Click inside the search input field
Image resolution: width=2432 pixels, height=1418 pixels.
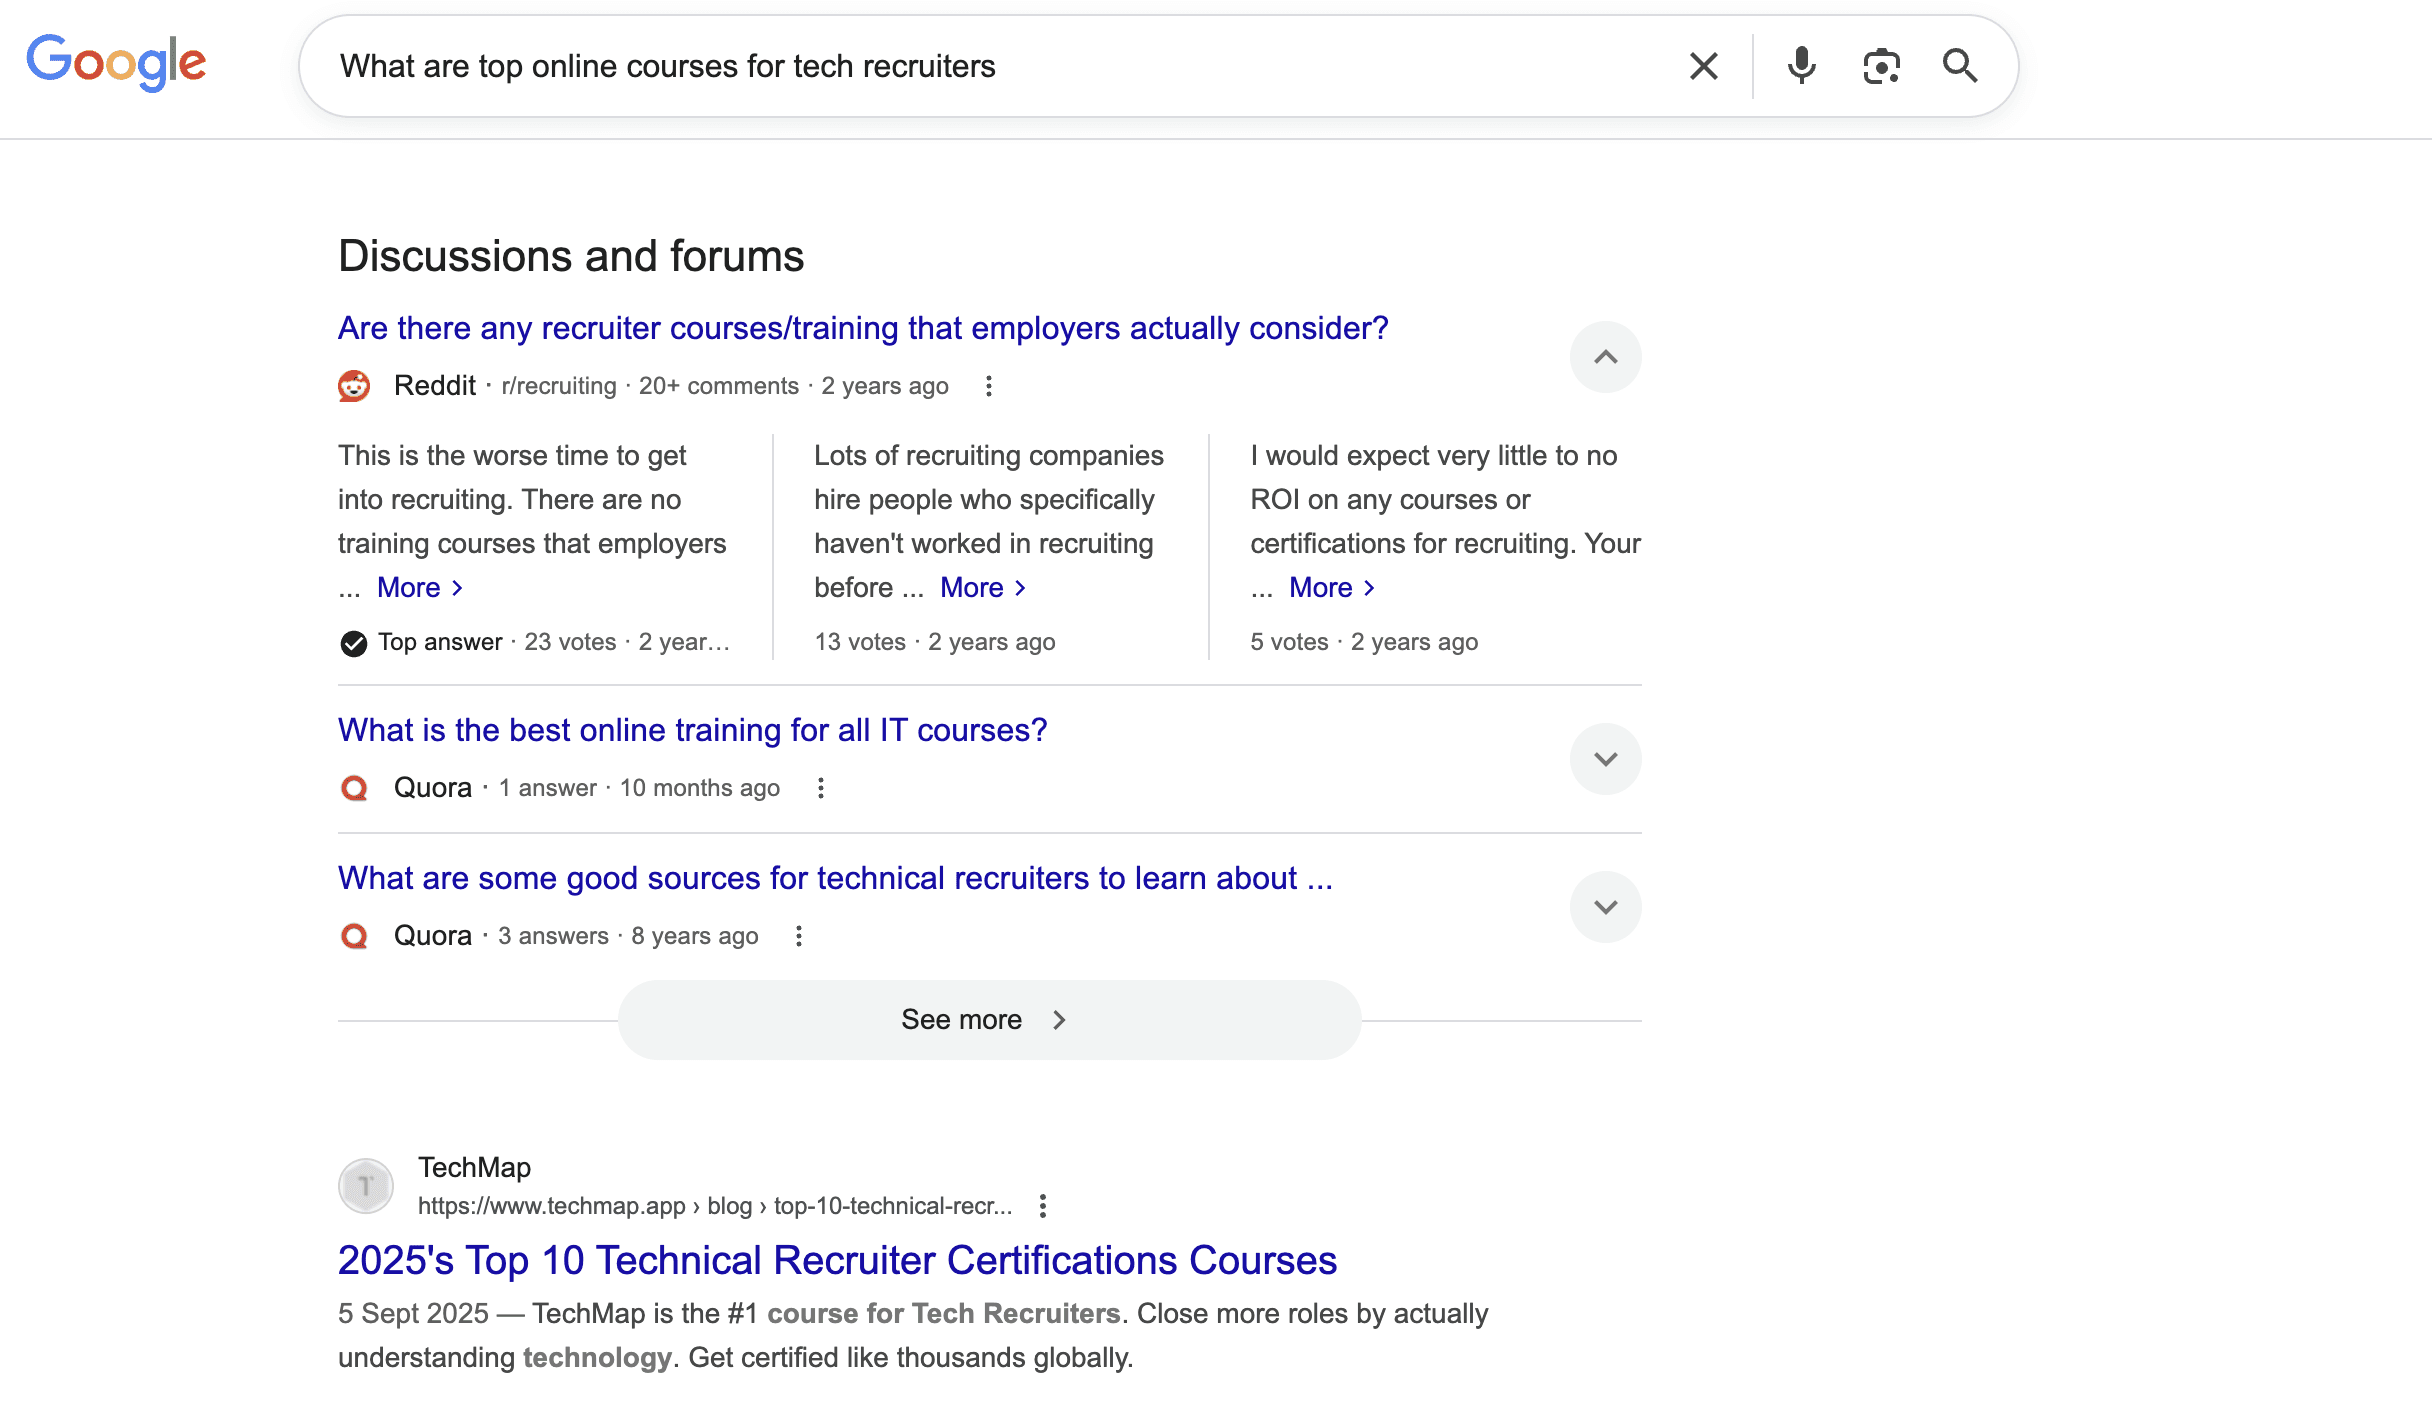click(x=900, y=65)
